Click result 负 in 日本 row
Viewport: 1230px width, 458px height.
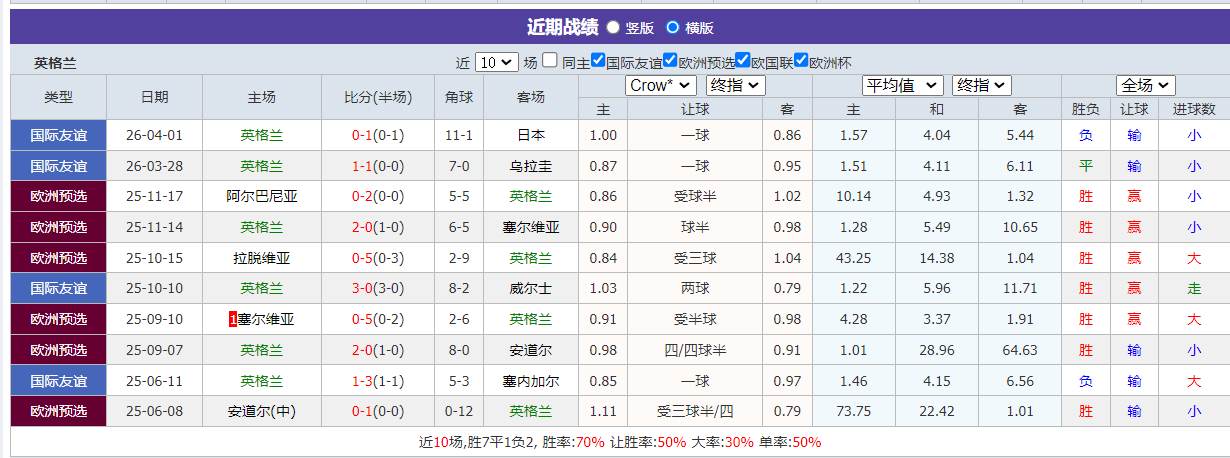click(1086, 135)
